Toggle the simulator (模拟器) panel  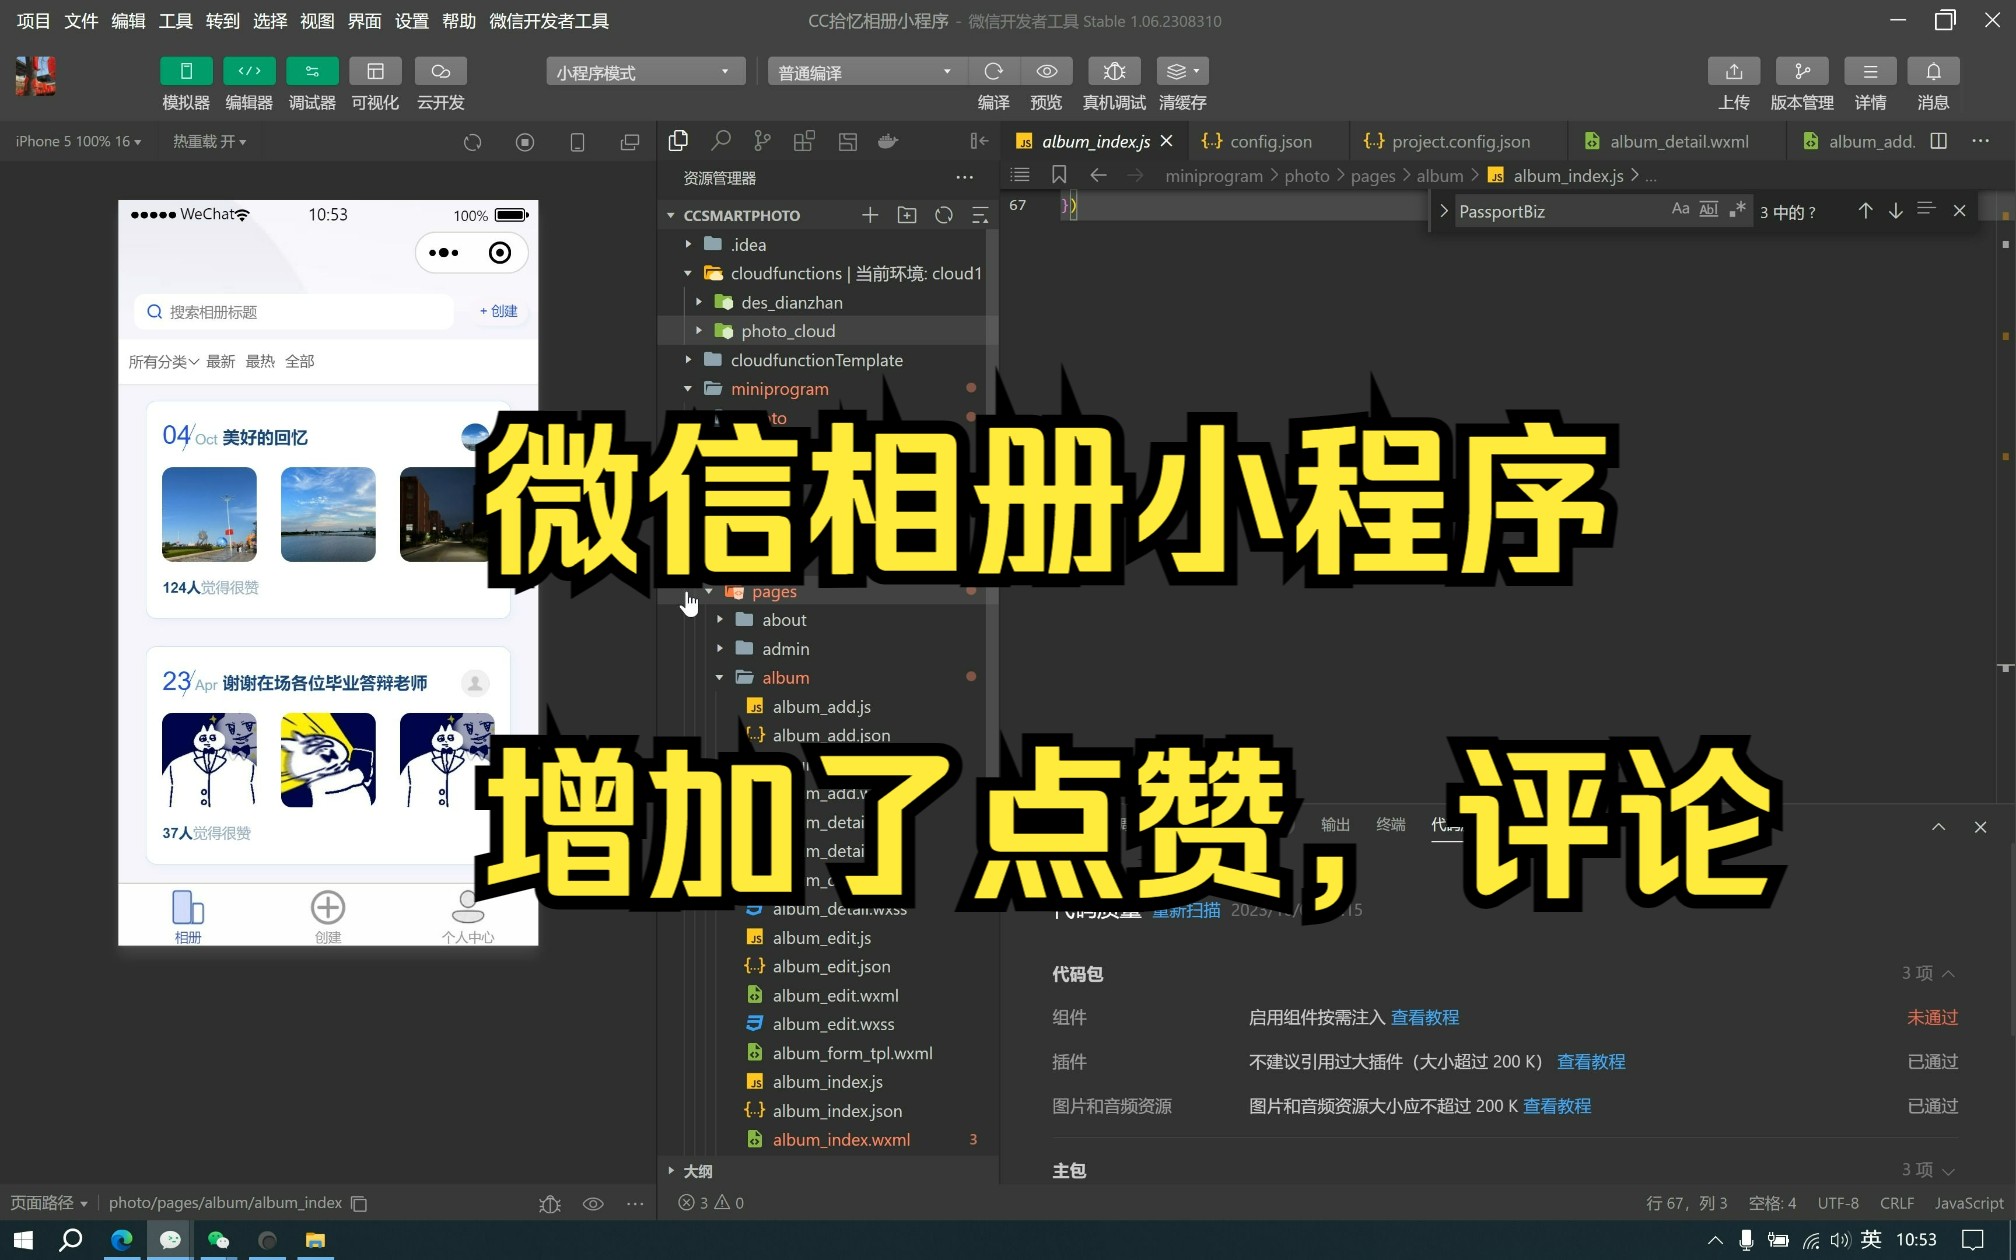point(186,71)
